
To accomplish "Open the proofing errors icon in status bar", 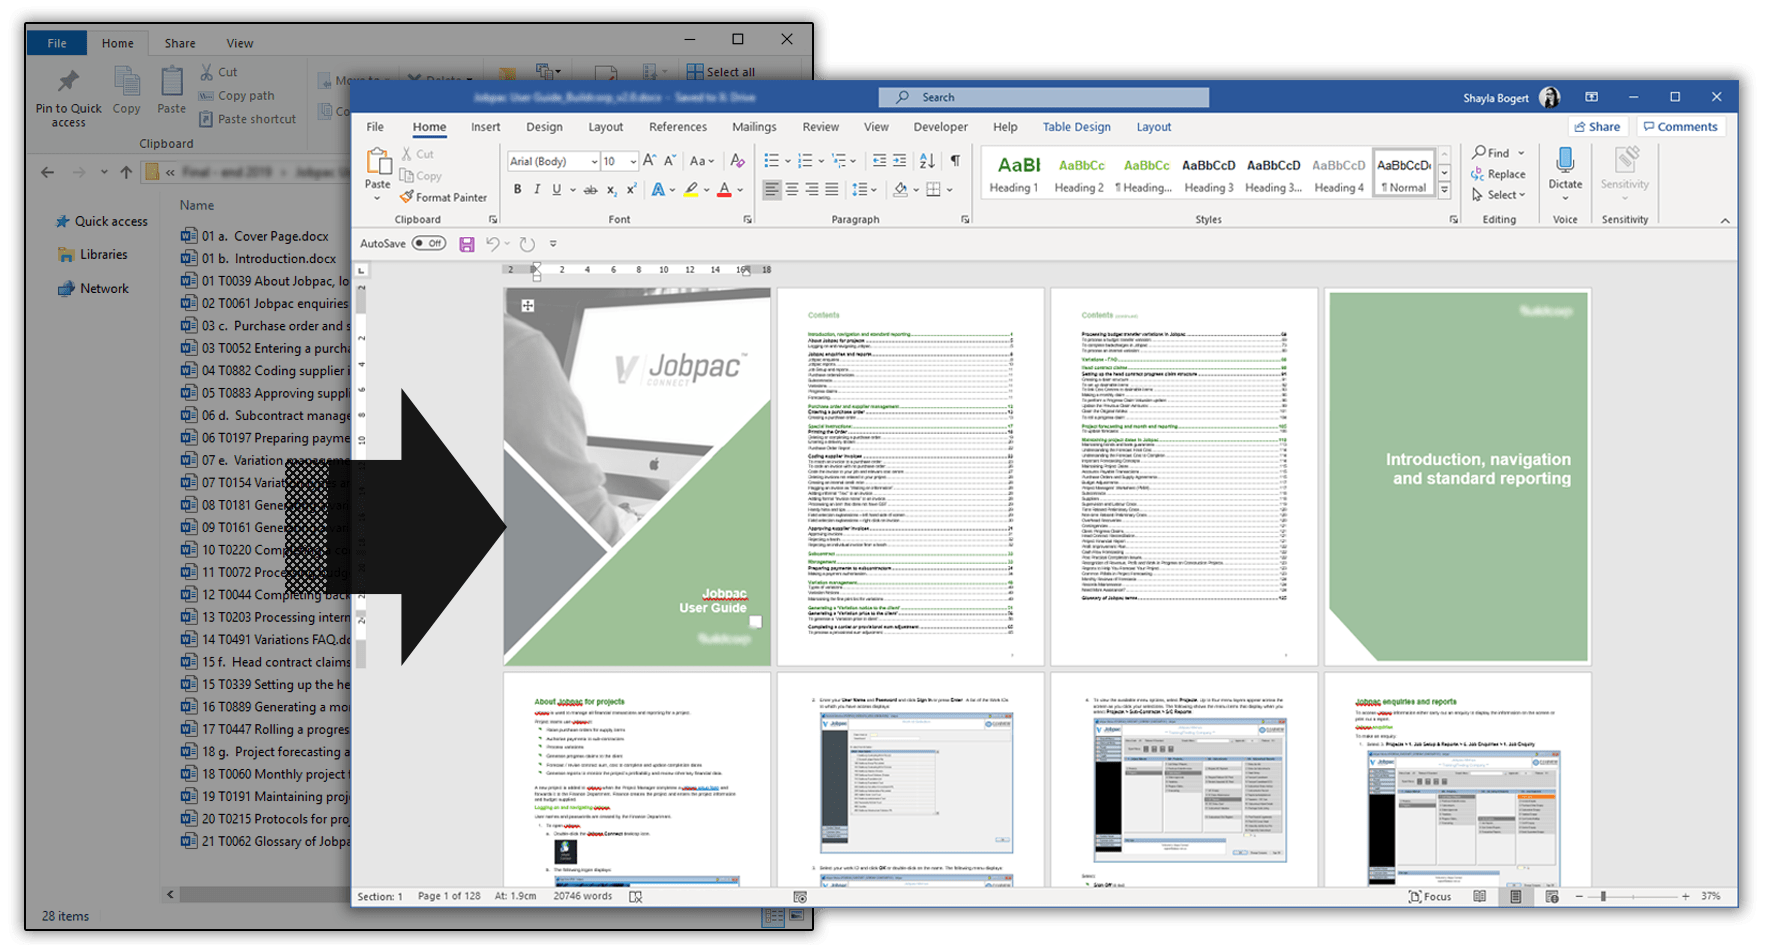I will pos(635,897).
